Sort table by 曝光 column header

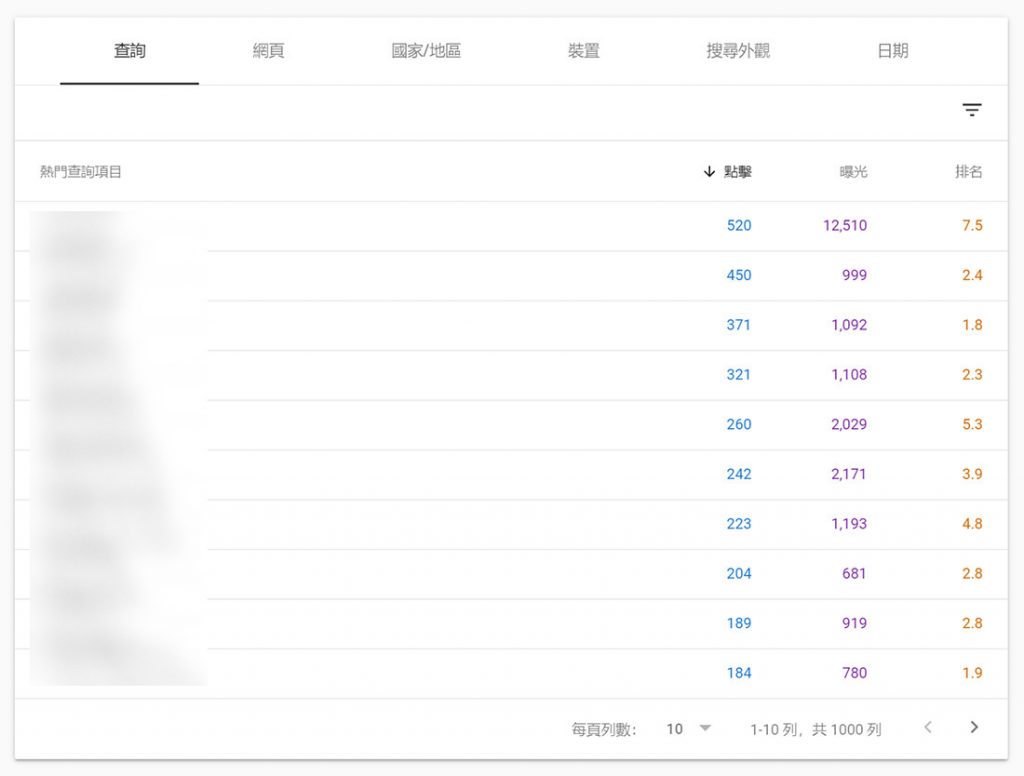(x=853, y=172)
